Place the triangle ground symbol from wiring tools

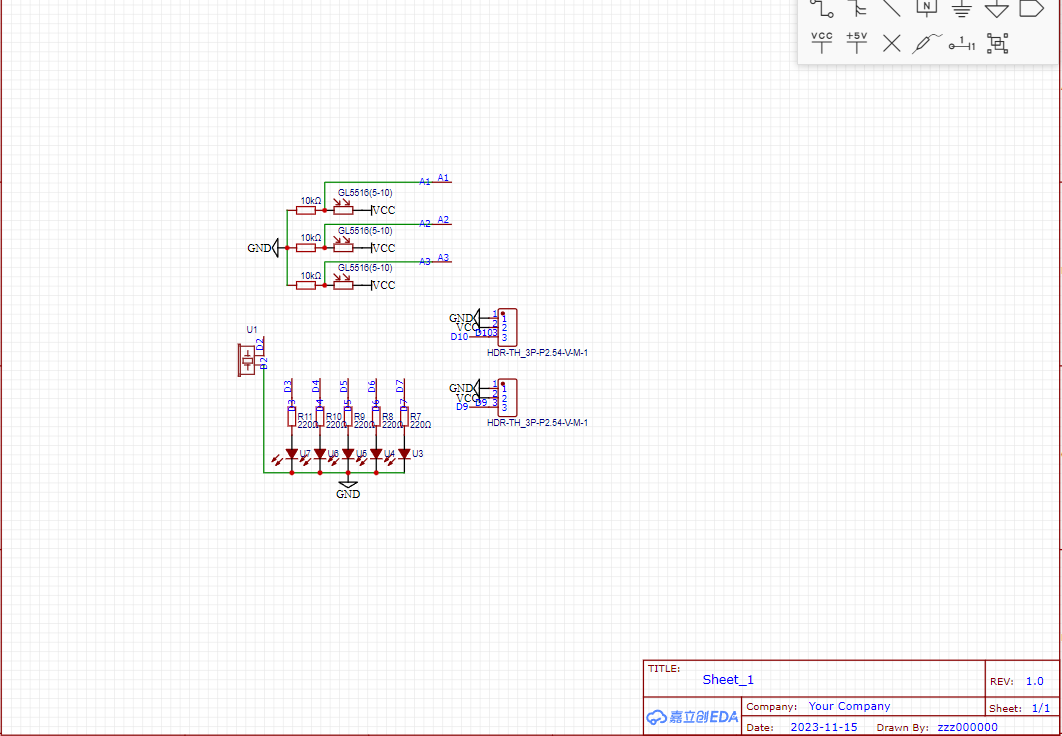tap(997, 8)
